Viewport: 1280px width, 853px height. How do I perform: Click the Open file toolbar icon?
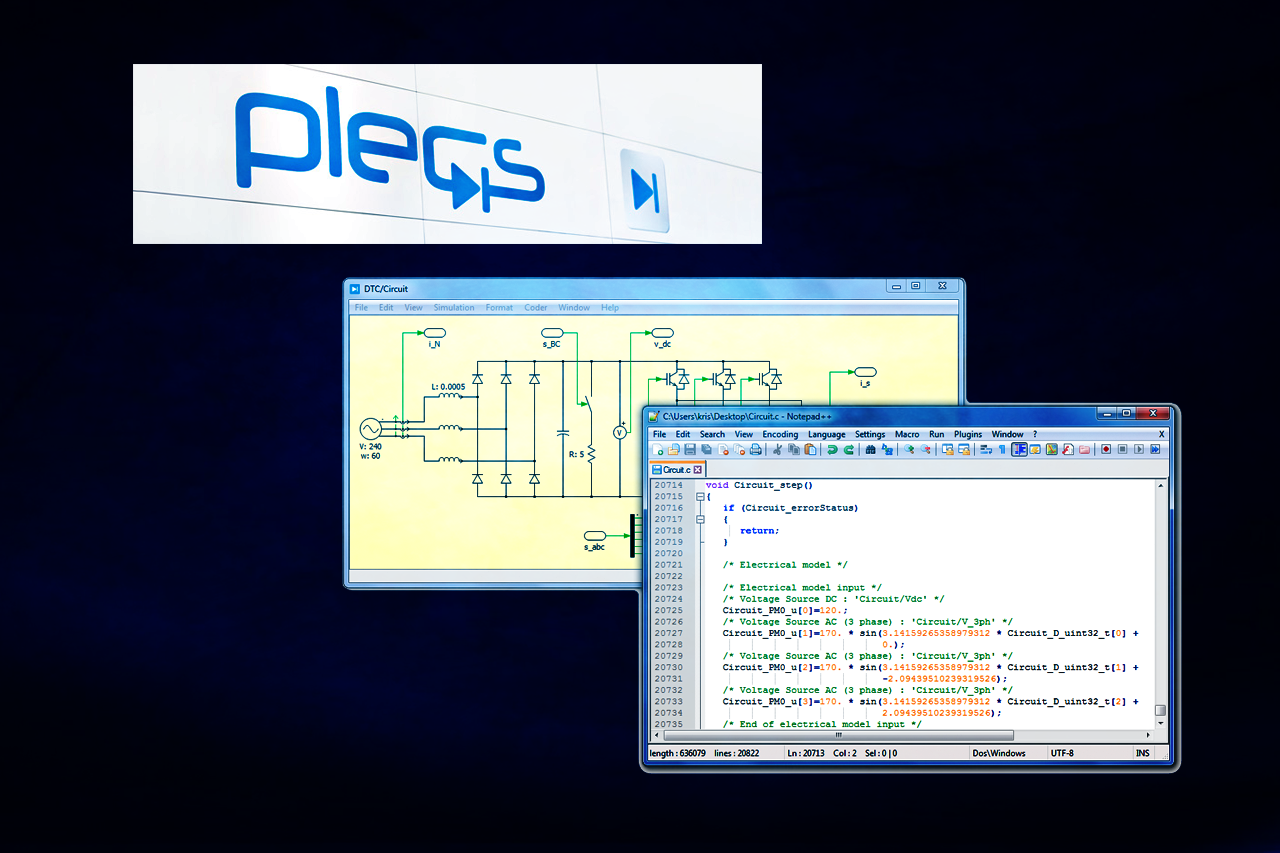click(673, 450)
